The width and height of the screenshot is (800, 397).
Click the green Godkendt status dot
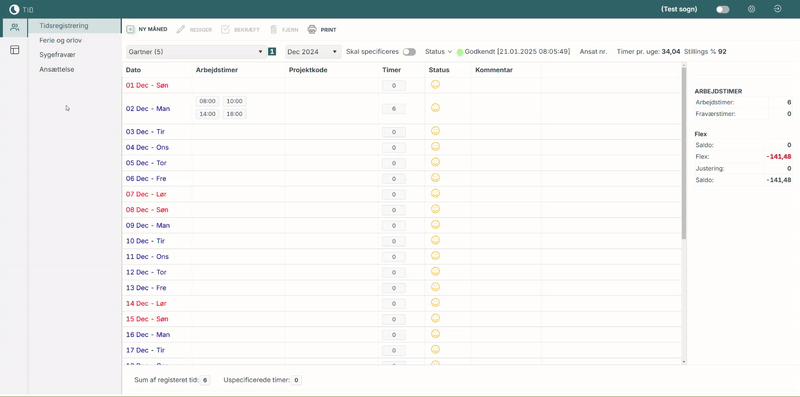click(460, 52)
